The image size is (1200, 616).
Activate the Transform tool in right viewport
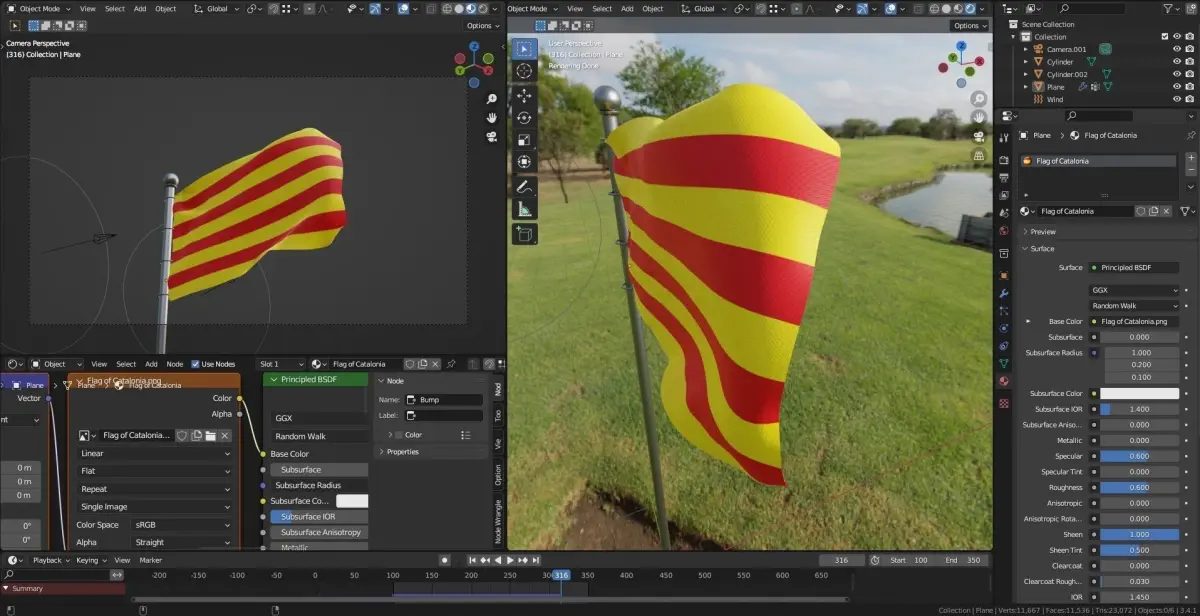[x=525, y=162]
